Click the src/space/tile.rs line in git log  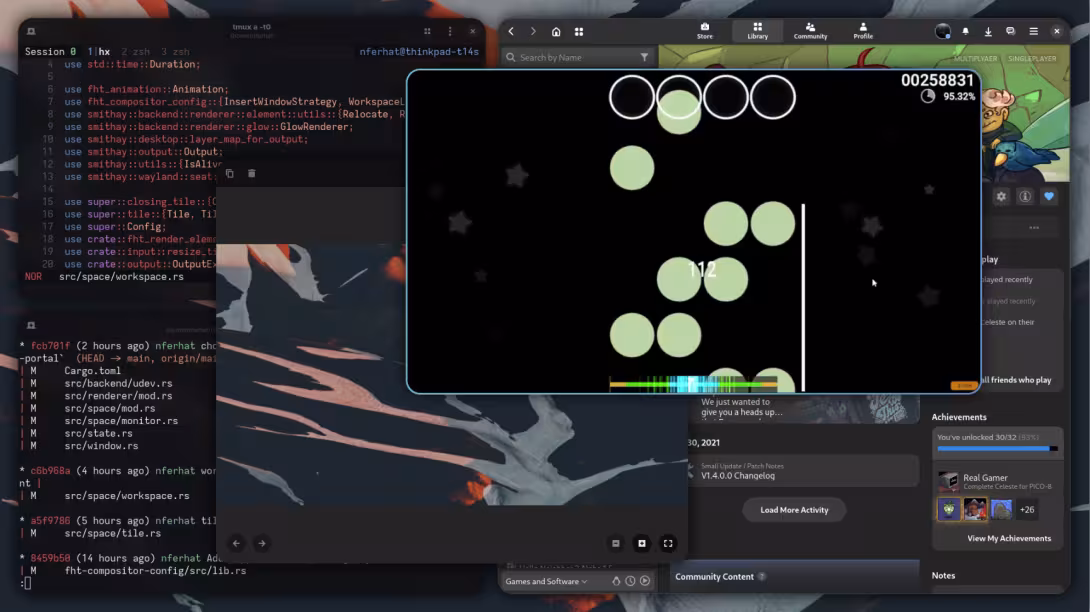(x=113, y=533)
